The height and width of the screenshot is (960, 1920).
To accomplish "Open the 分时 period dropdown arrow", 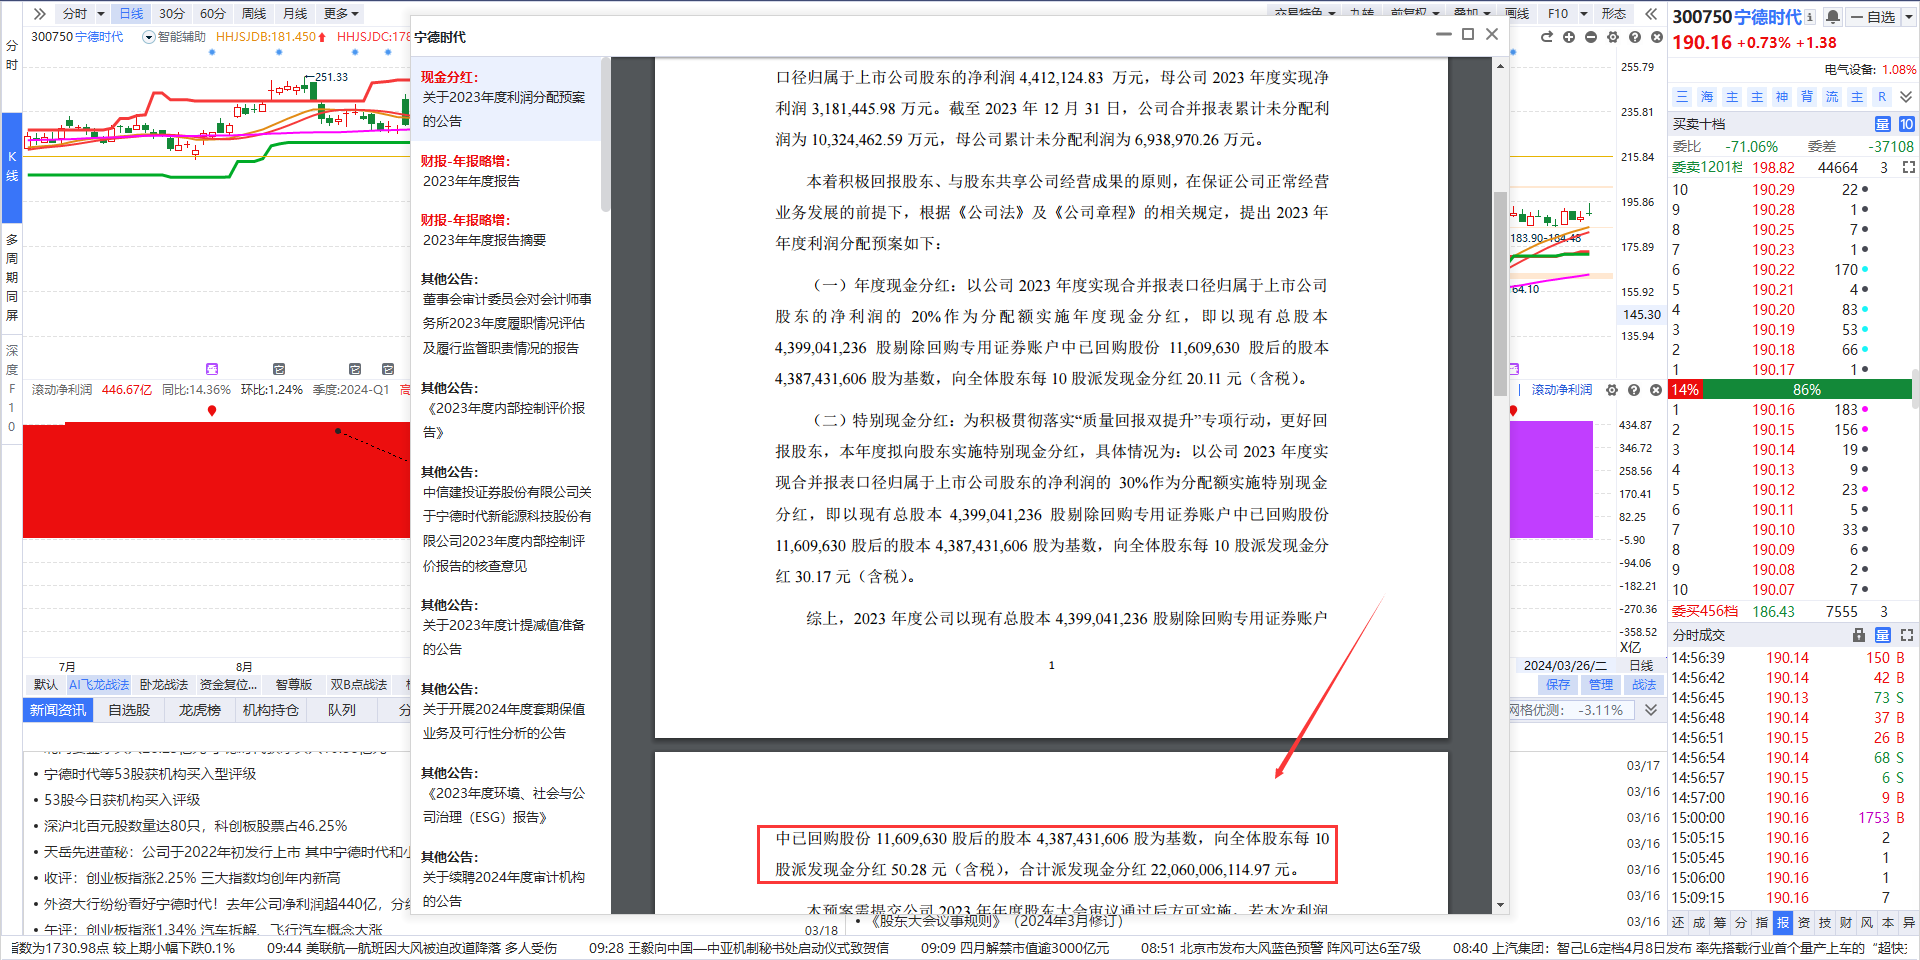I will 101,14.
